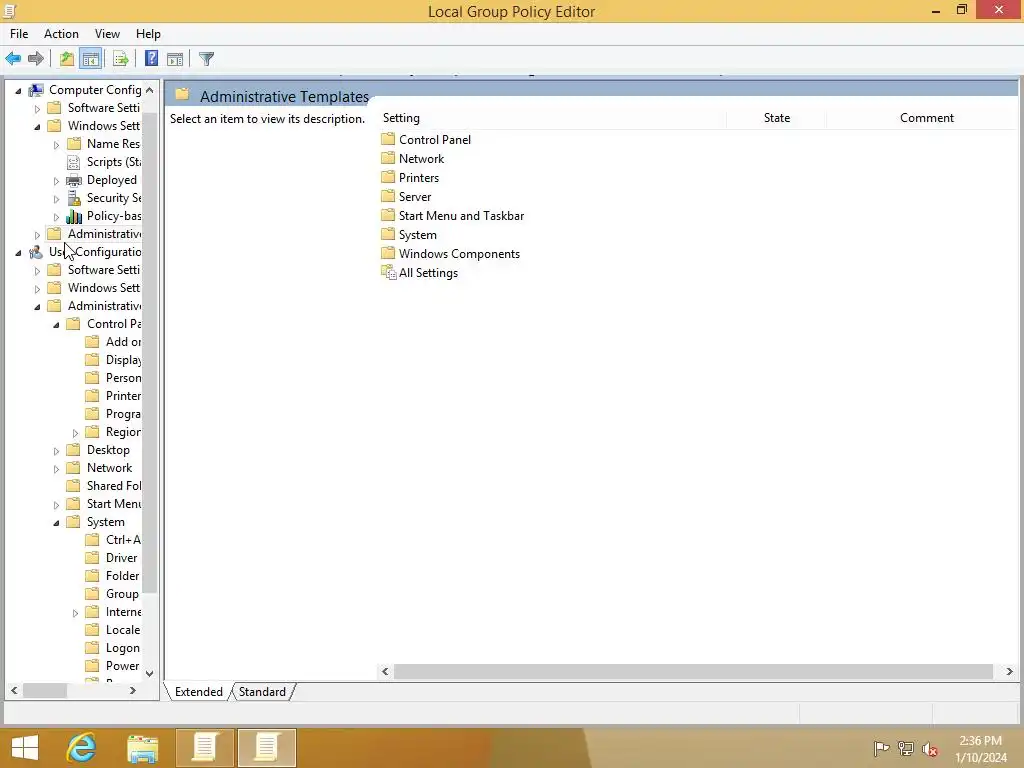Click the Forward arrow toolbar icon
This screenshot has width=1024, height=768.
36,59
